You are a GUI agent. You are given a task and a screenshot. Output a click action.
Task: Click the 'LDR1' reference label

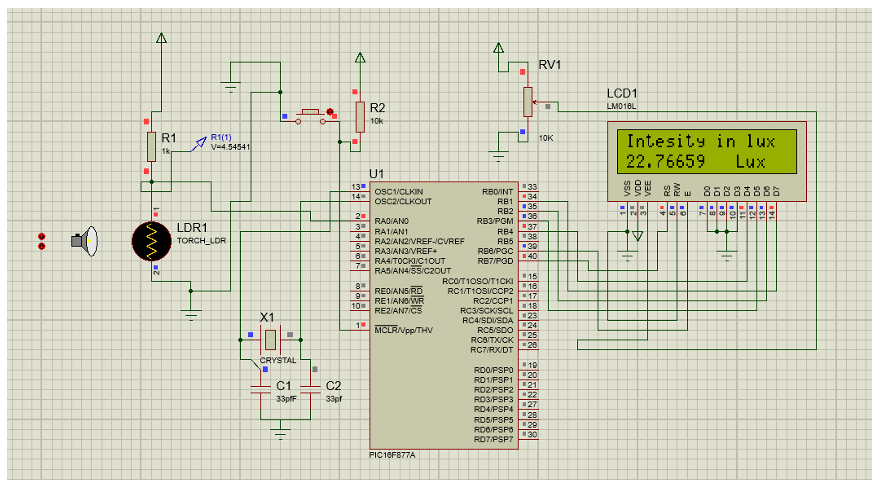pyautogui.click(x=192, y=228)
